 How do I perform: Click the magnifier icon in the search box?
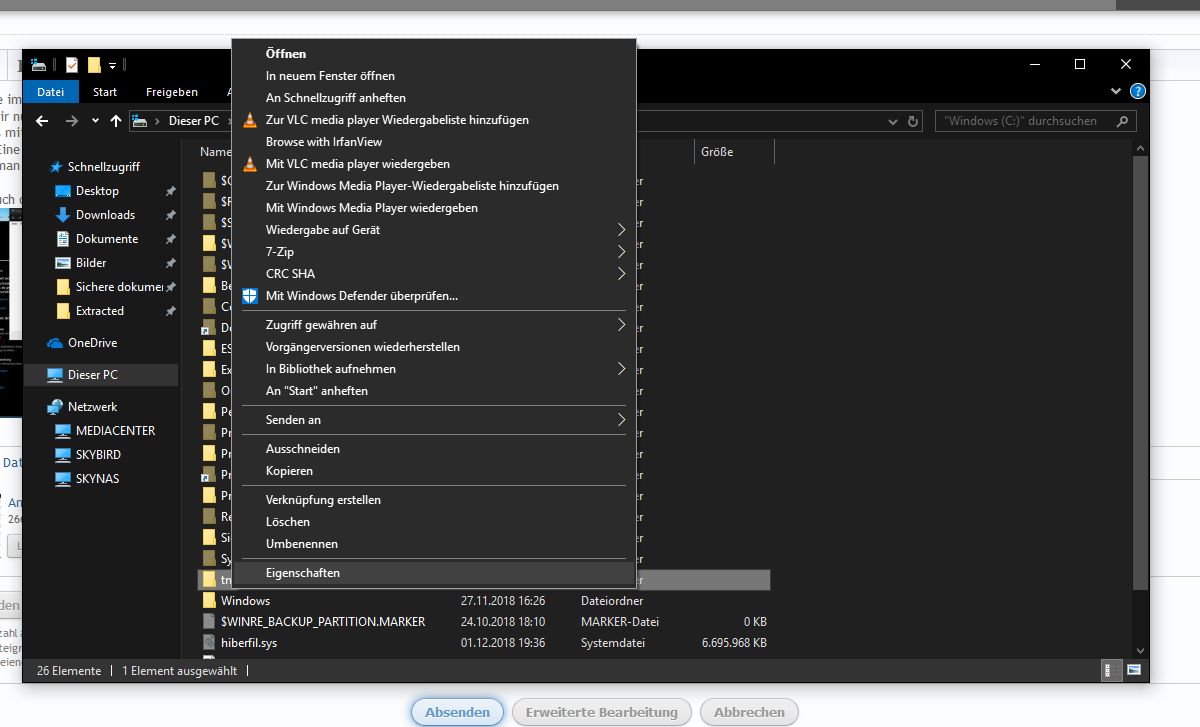point(1123,121)
